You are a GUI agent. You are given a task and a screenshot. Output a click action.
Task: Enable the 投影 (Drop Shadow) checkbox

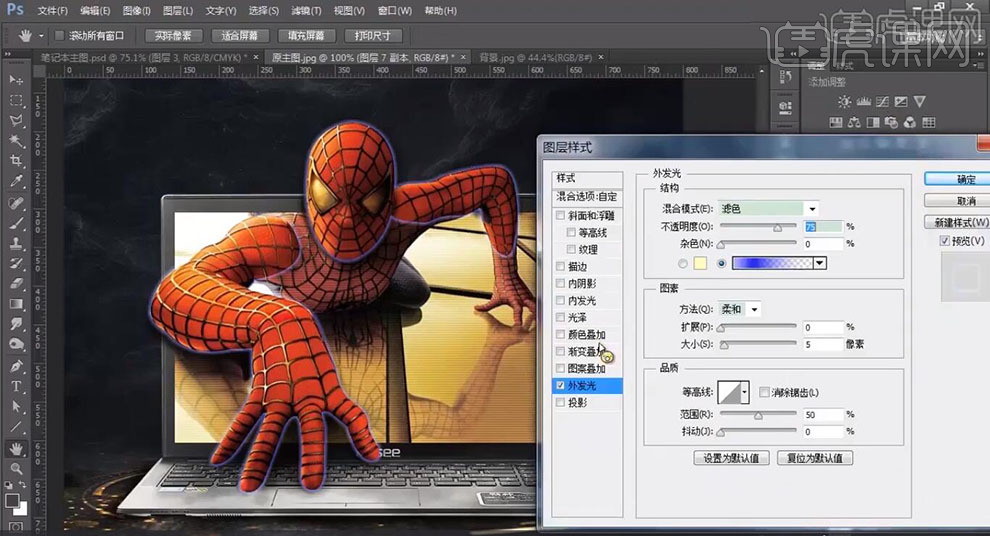click(561, 402)
